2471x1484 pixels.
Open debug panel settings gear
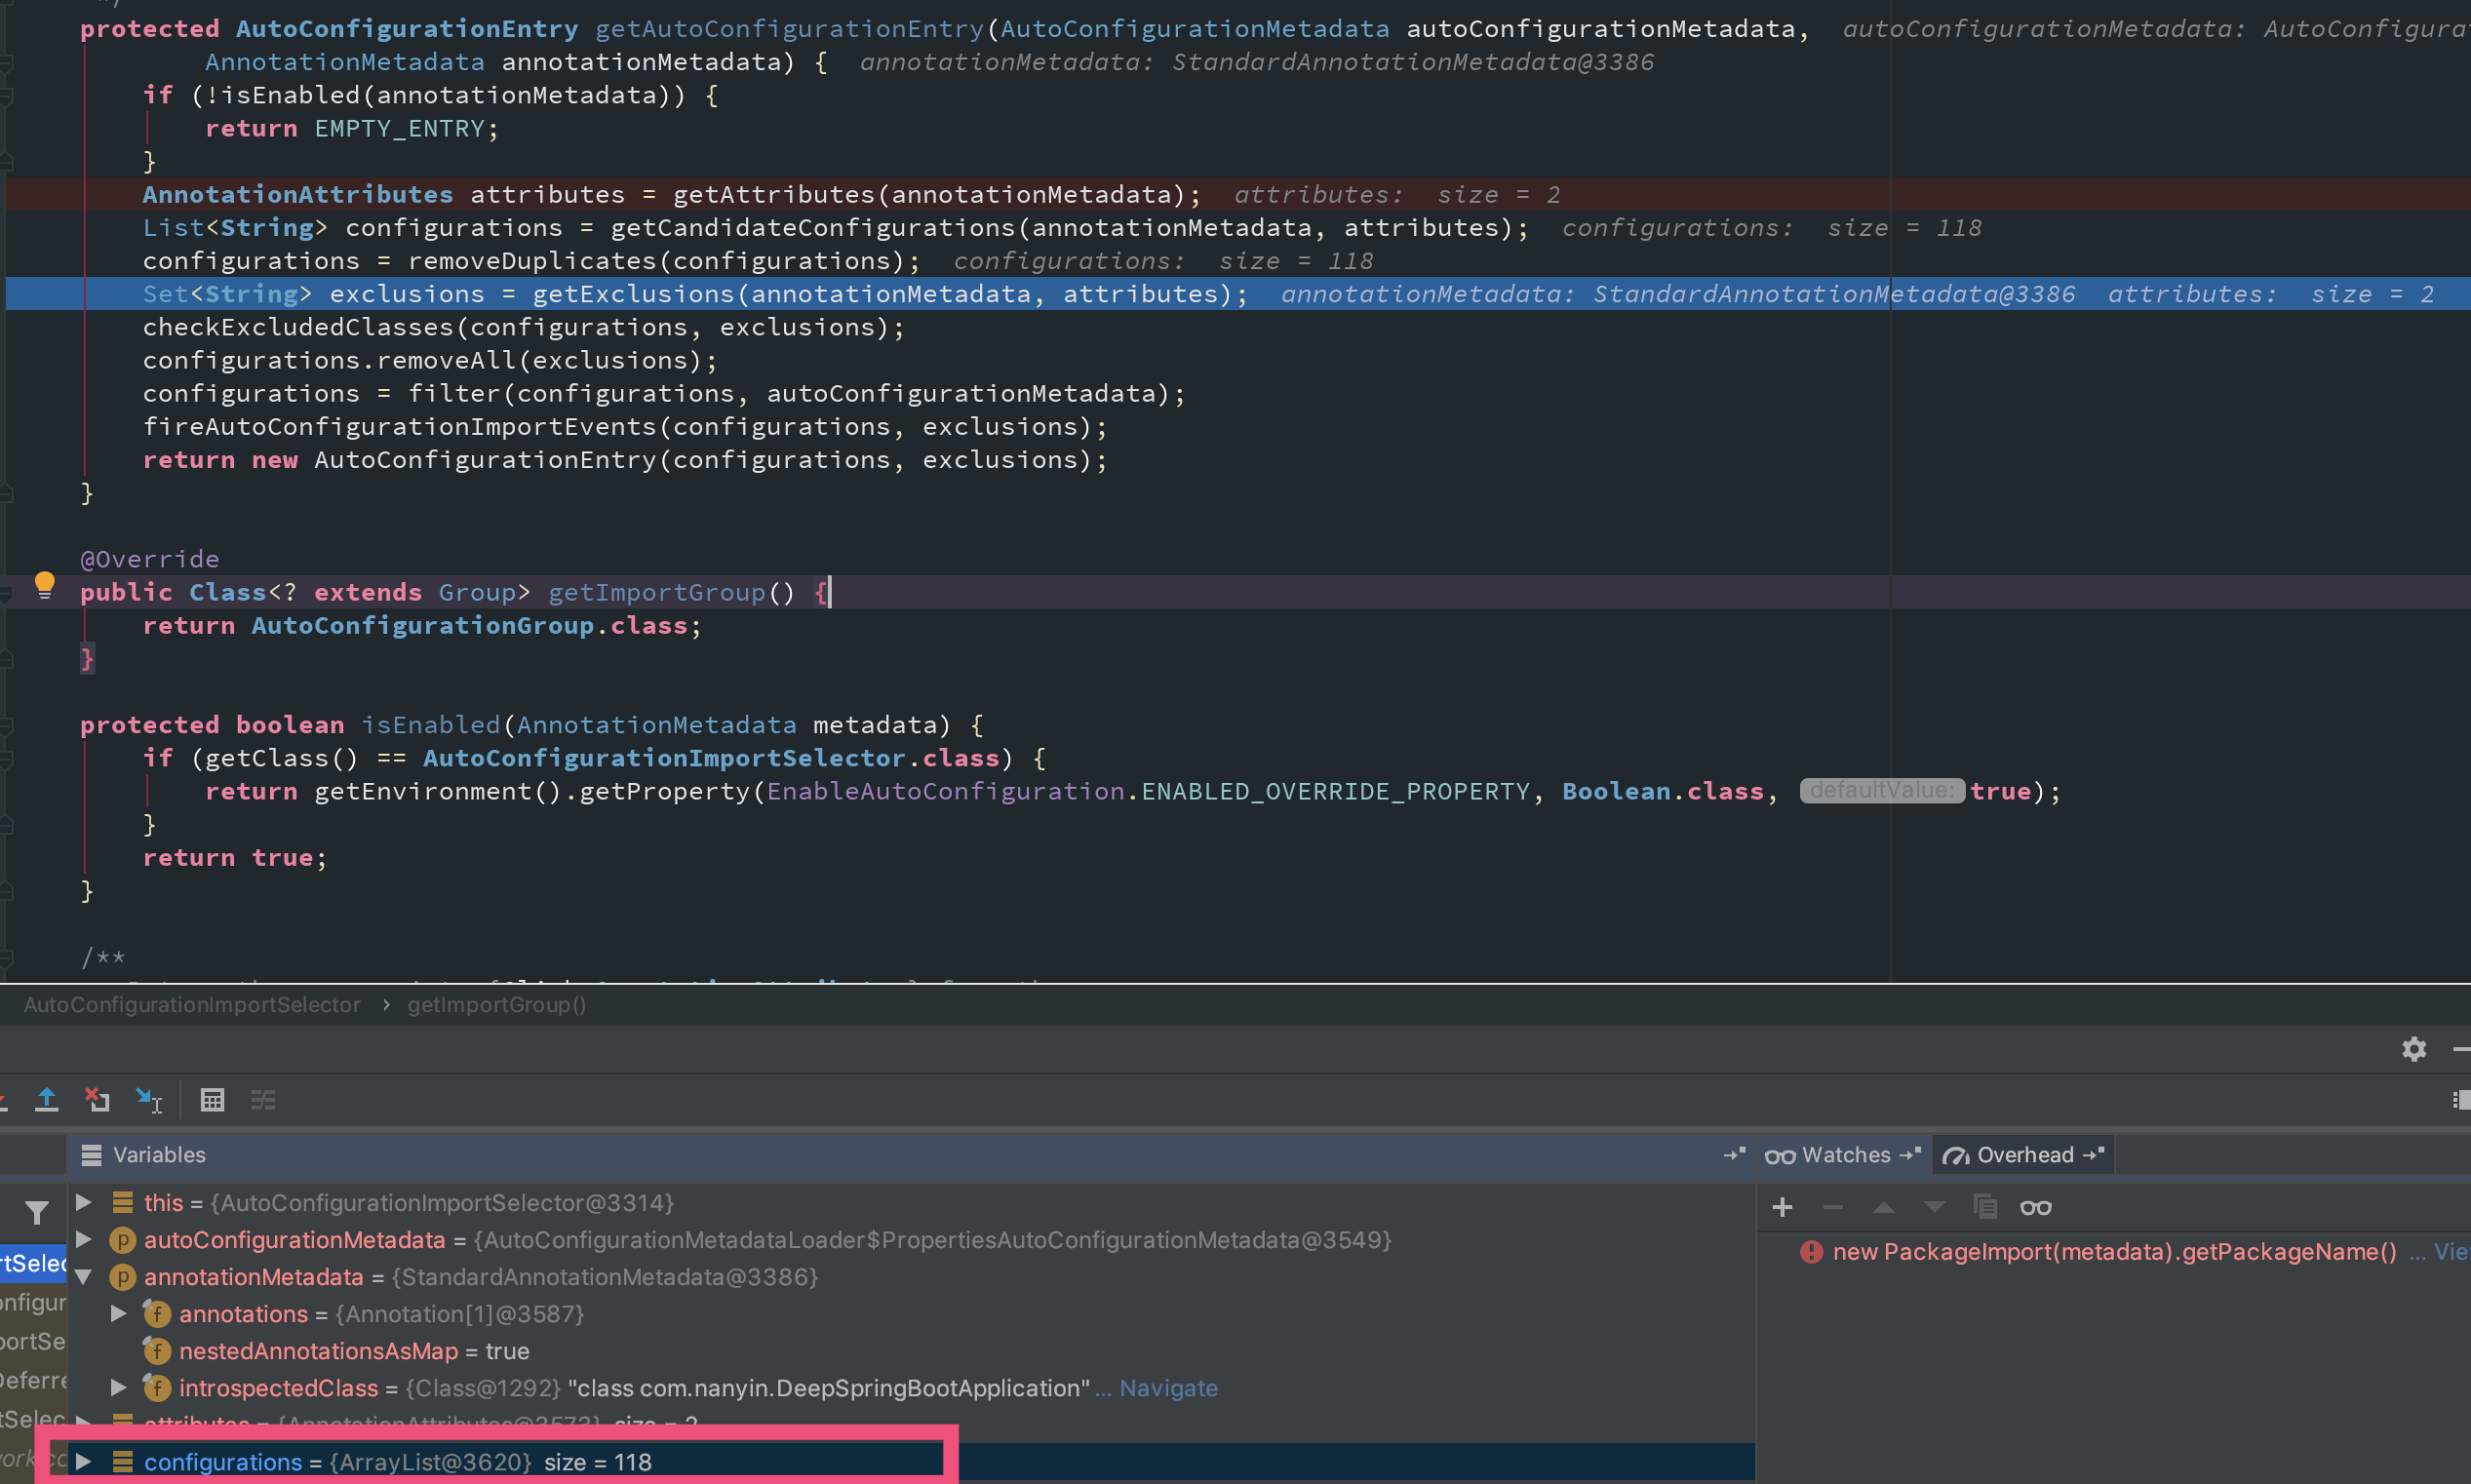click(2413, 1049)
